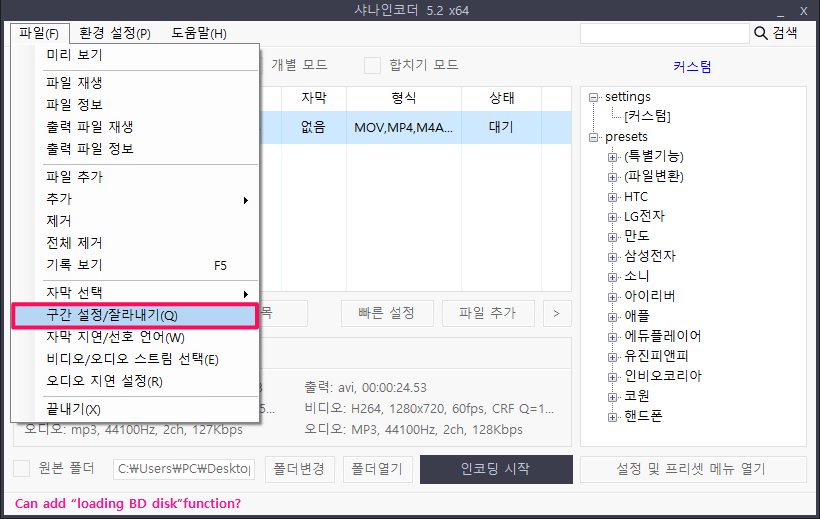Screen dimensions: 820x519
Task: Expand the (특별기능) preset group
Action: 612,157
